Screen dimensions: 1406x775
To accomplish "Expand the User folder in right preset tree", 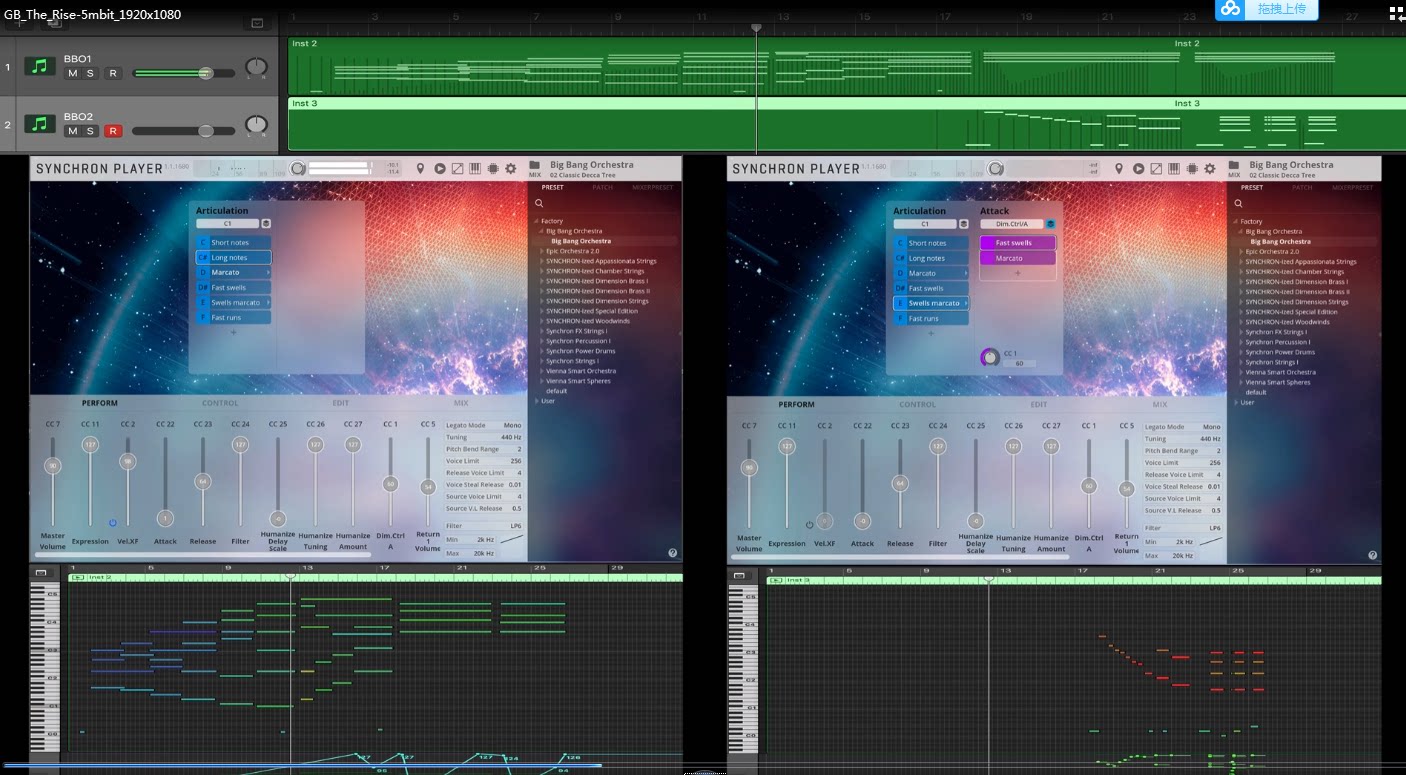I will point(1236,402).
